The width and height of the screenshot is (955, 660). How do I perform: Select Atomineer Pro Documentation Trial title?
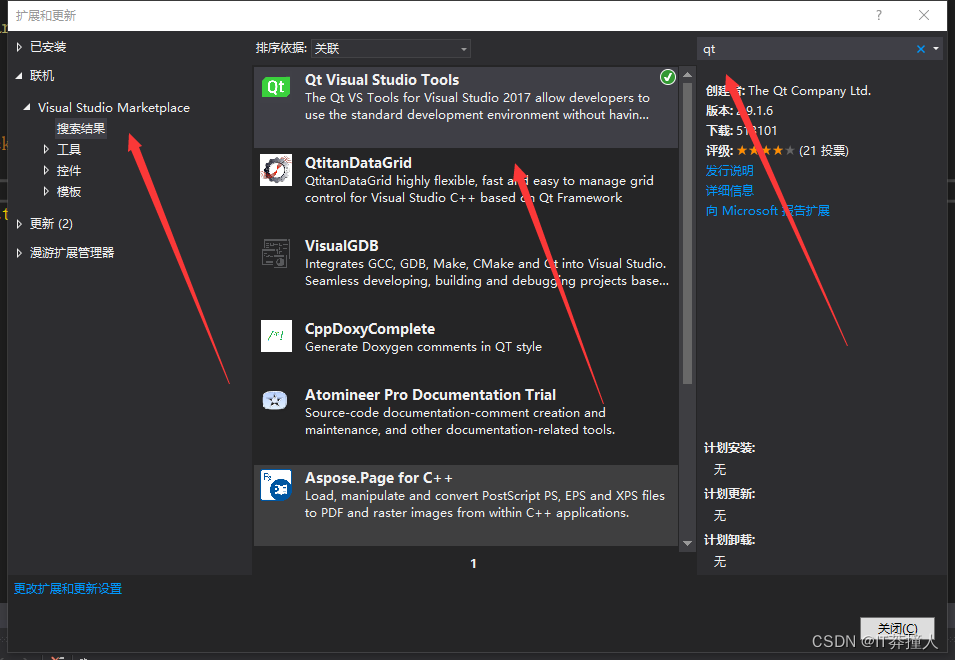click(x=430, y=395)
